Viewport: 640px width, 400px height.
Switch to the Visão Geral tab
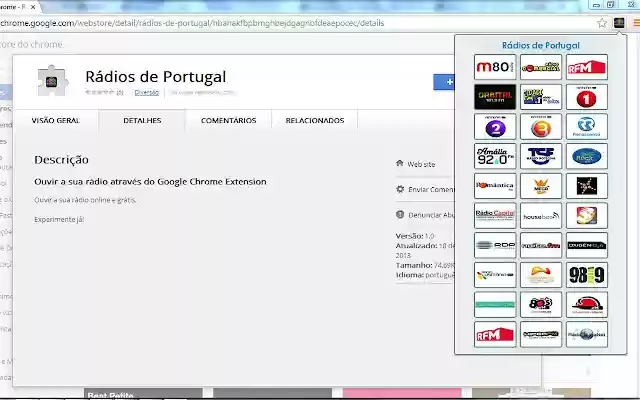(56, 120)
